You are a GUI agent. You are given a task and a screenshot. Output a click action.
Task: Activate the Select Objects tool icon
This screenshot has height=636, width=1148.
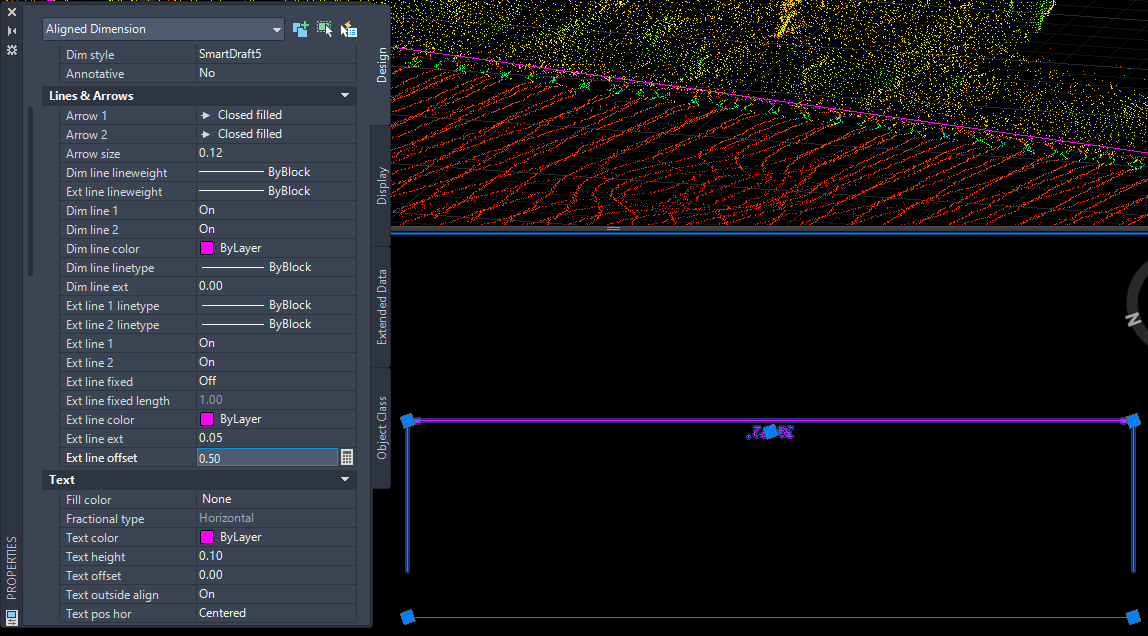coord(324,29)
